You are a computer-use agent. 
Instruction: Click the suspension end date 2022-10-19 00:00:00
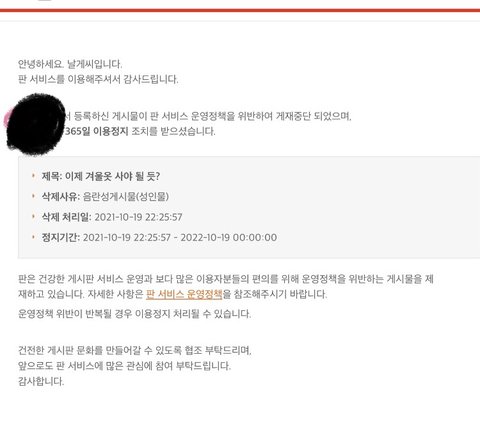[229, 238]
